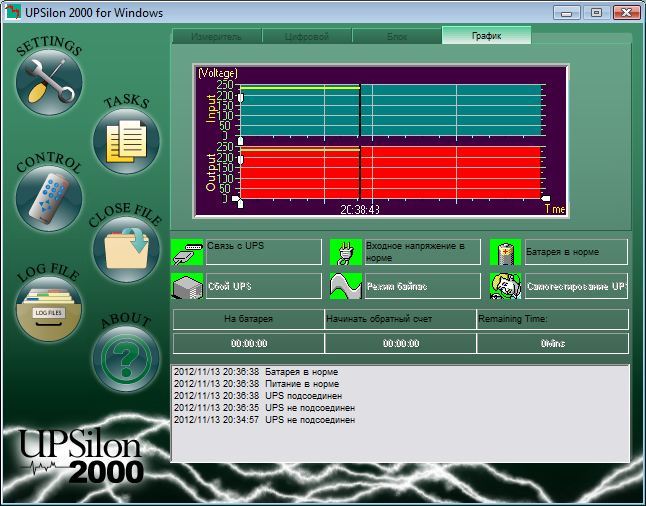Click the upper handle on Input voltage axis

pyautogui.click(x=241, y=98)
